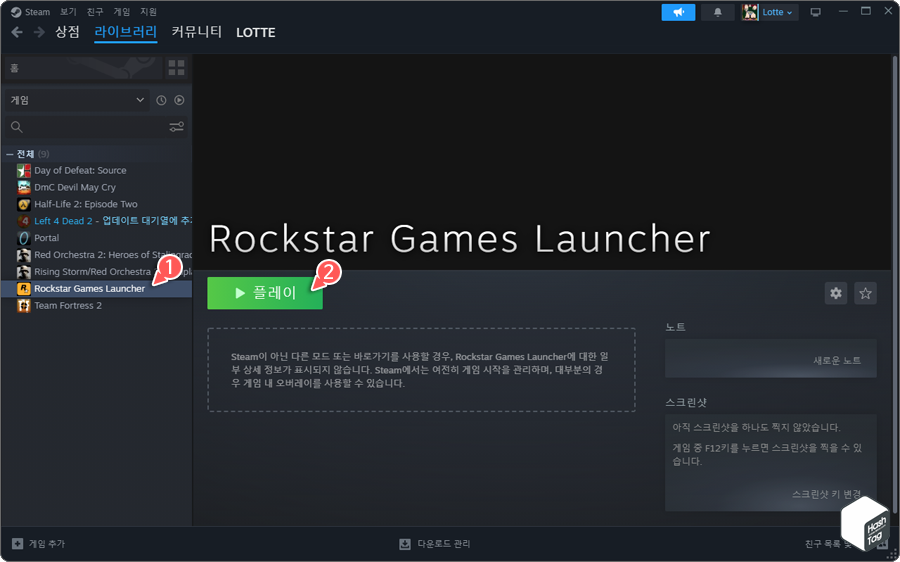The height and width of the screenshot is (562, 900).
Task: Switch to the 상점 tab
Action: tap(67, 32)
